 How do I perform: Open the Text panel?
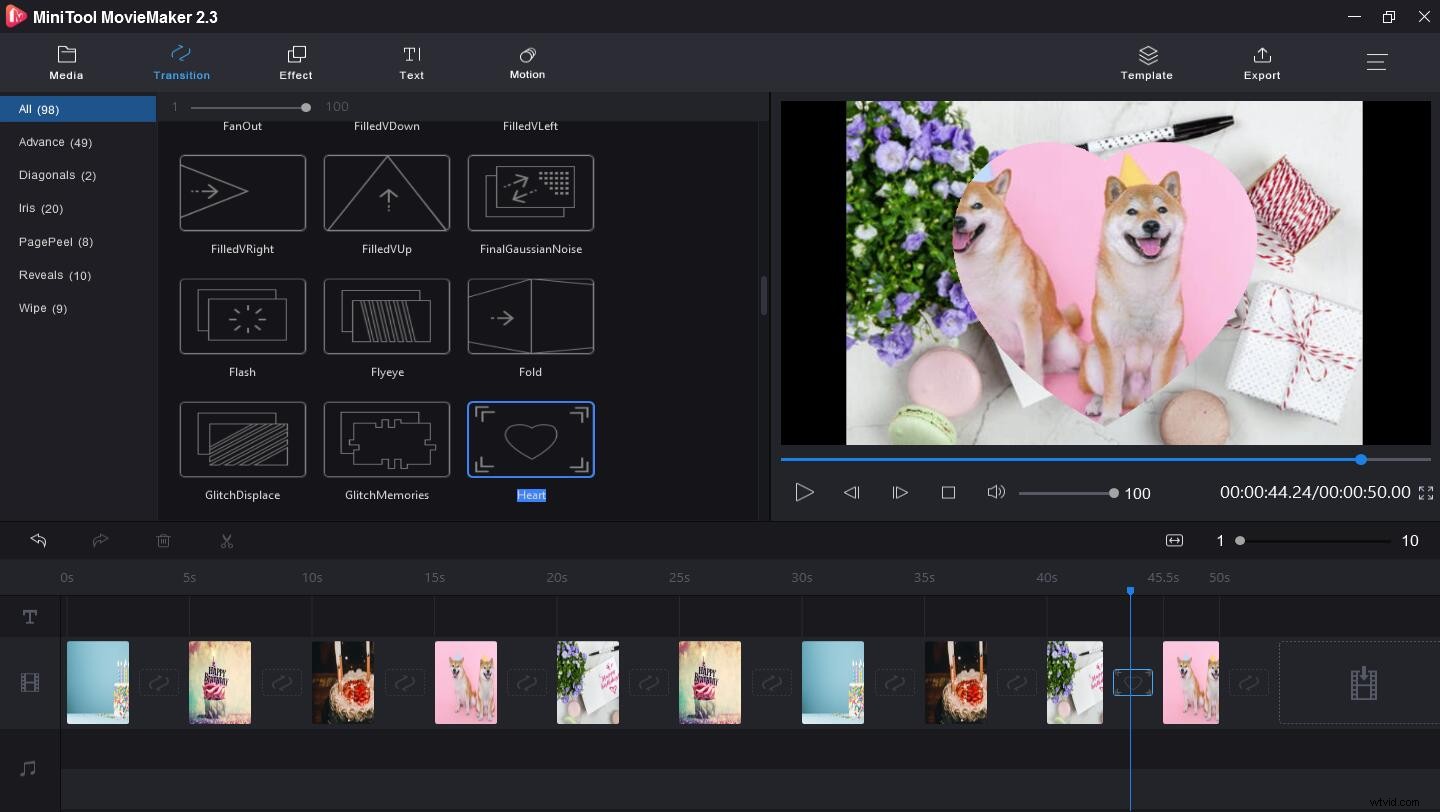click(411, 62)
